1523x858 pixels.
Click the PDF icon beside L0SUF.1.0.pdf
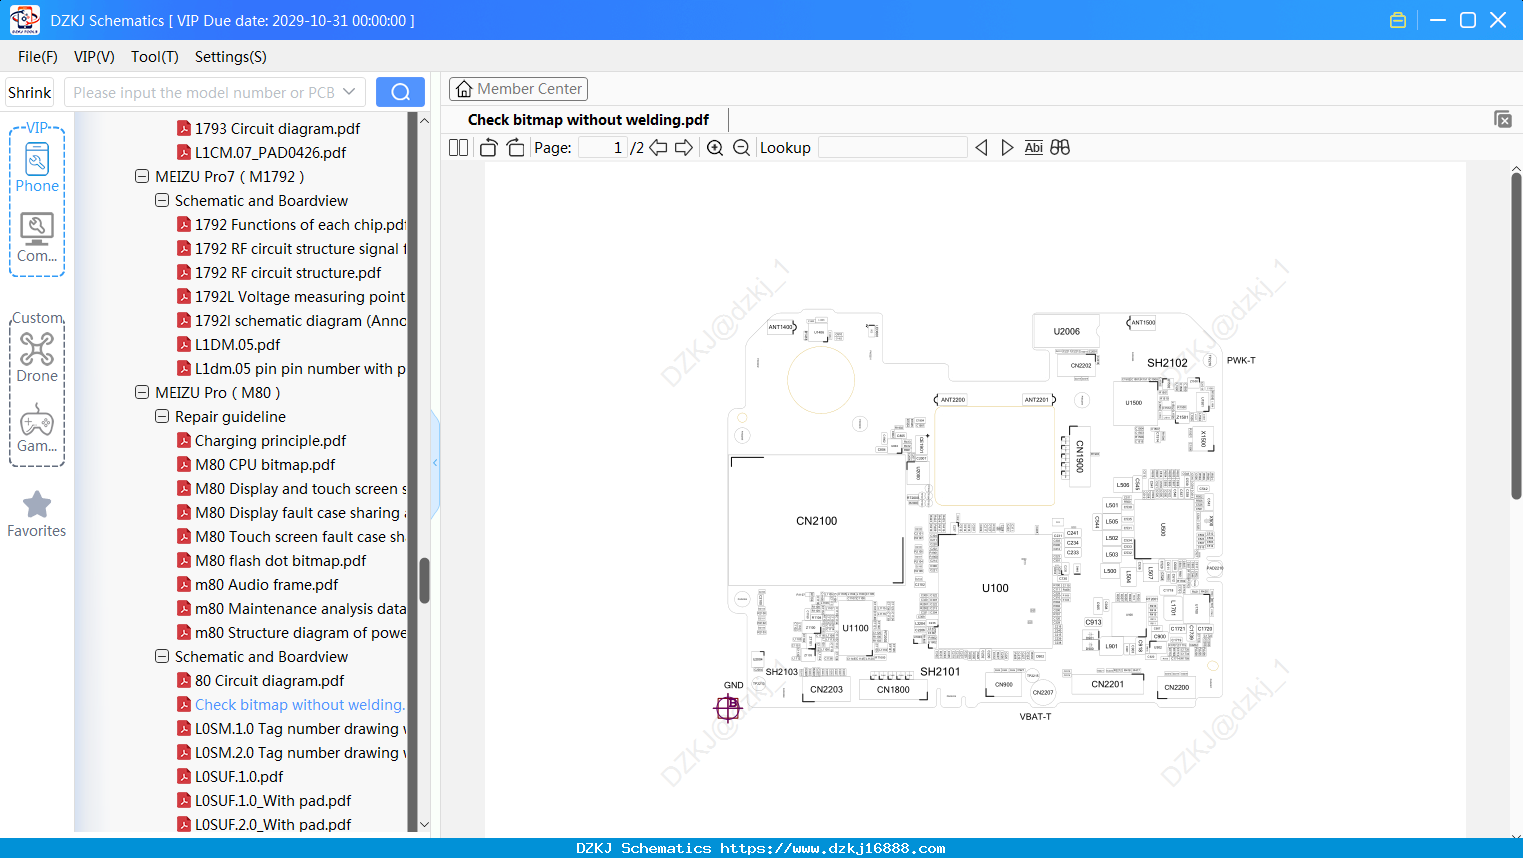184,776
